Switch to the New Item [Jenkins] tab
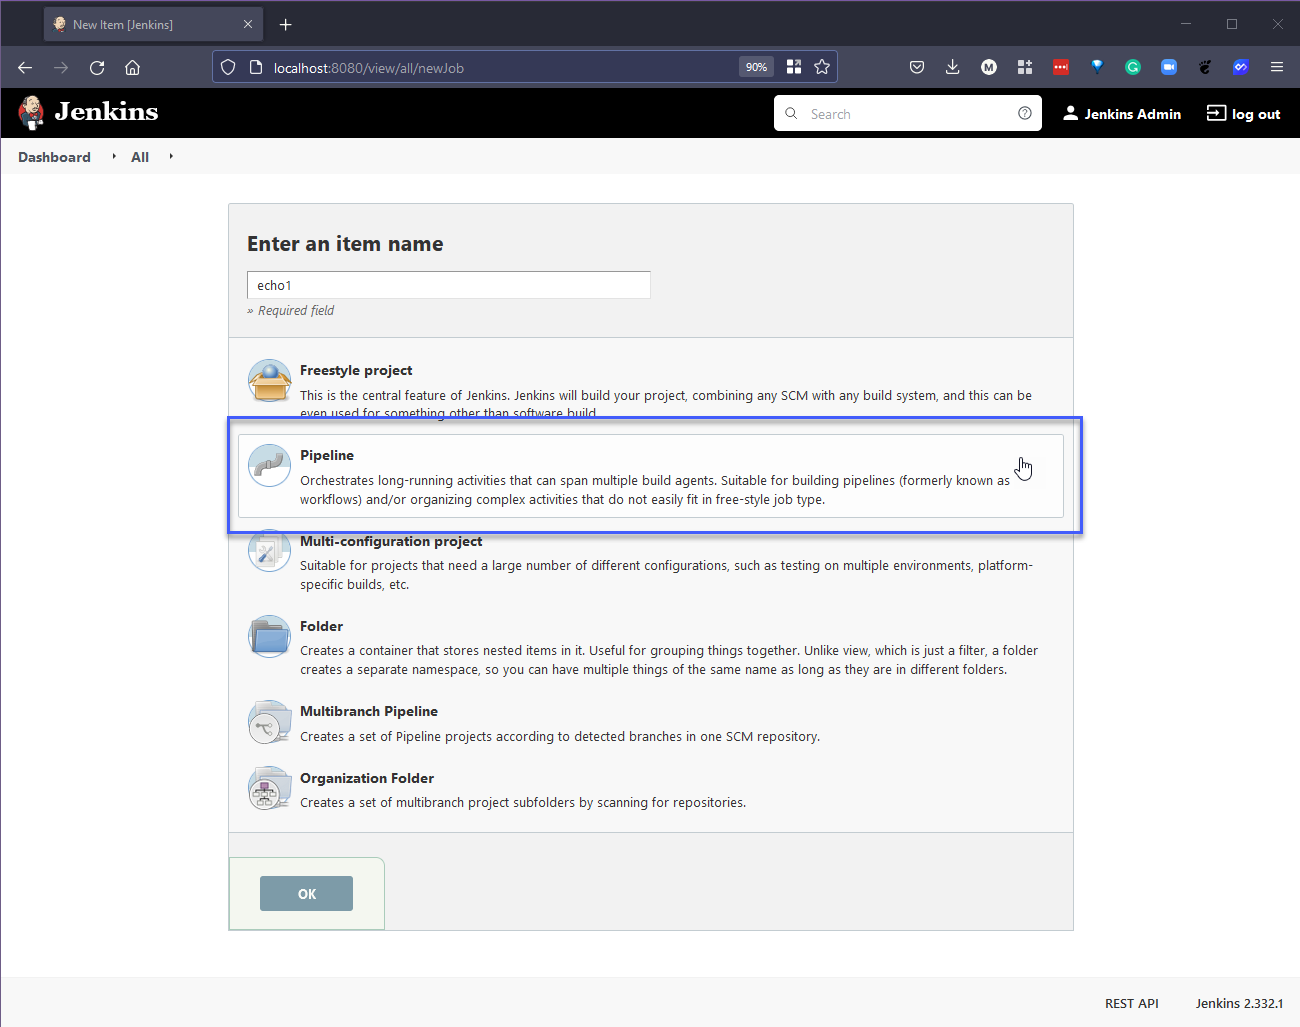This screenshot has height=1027, width=1300. 140,25
